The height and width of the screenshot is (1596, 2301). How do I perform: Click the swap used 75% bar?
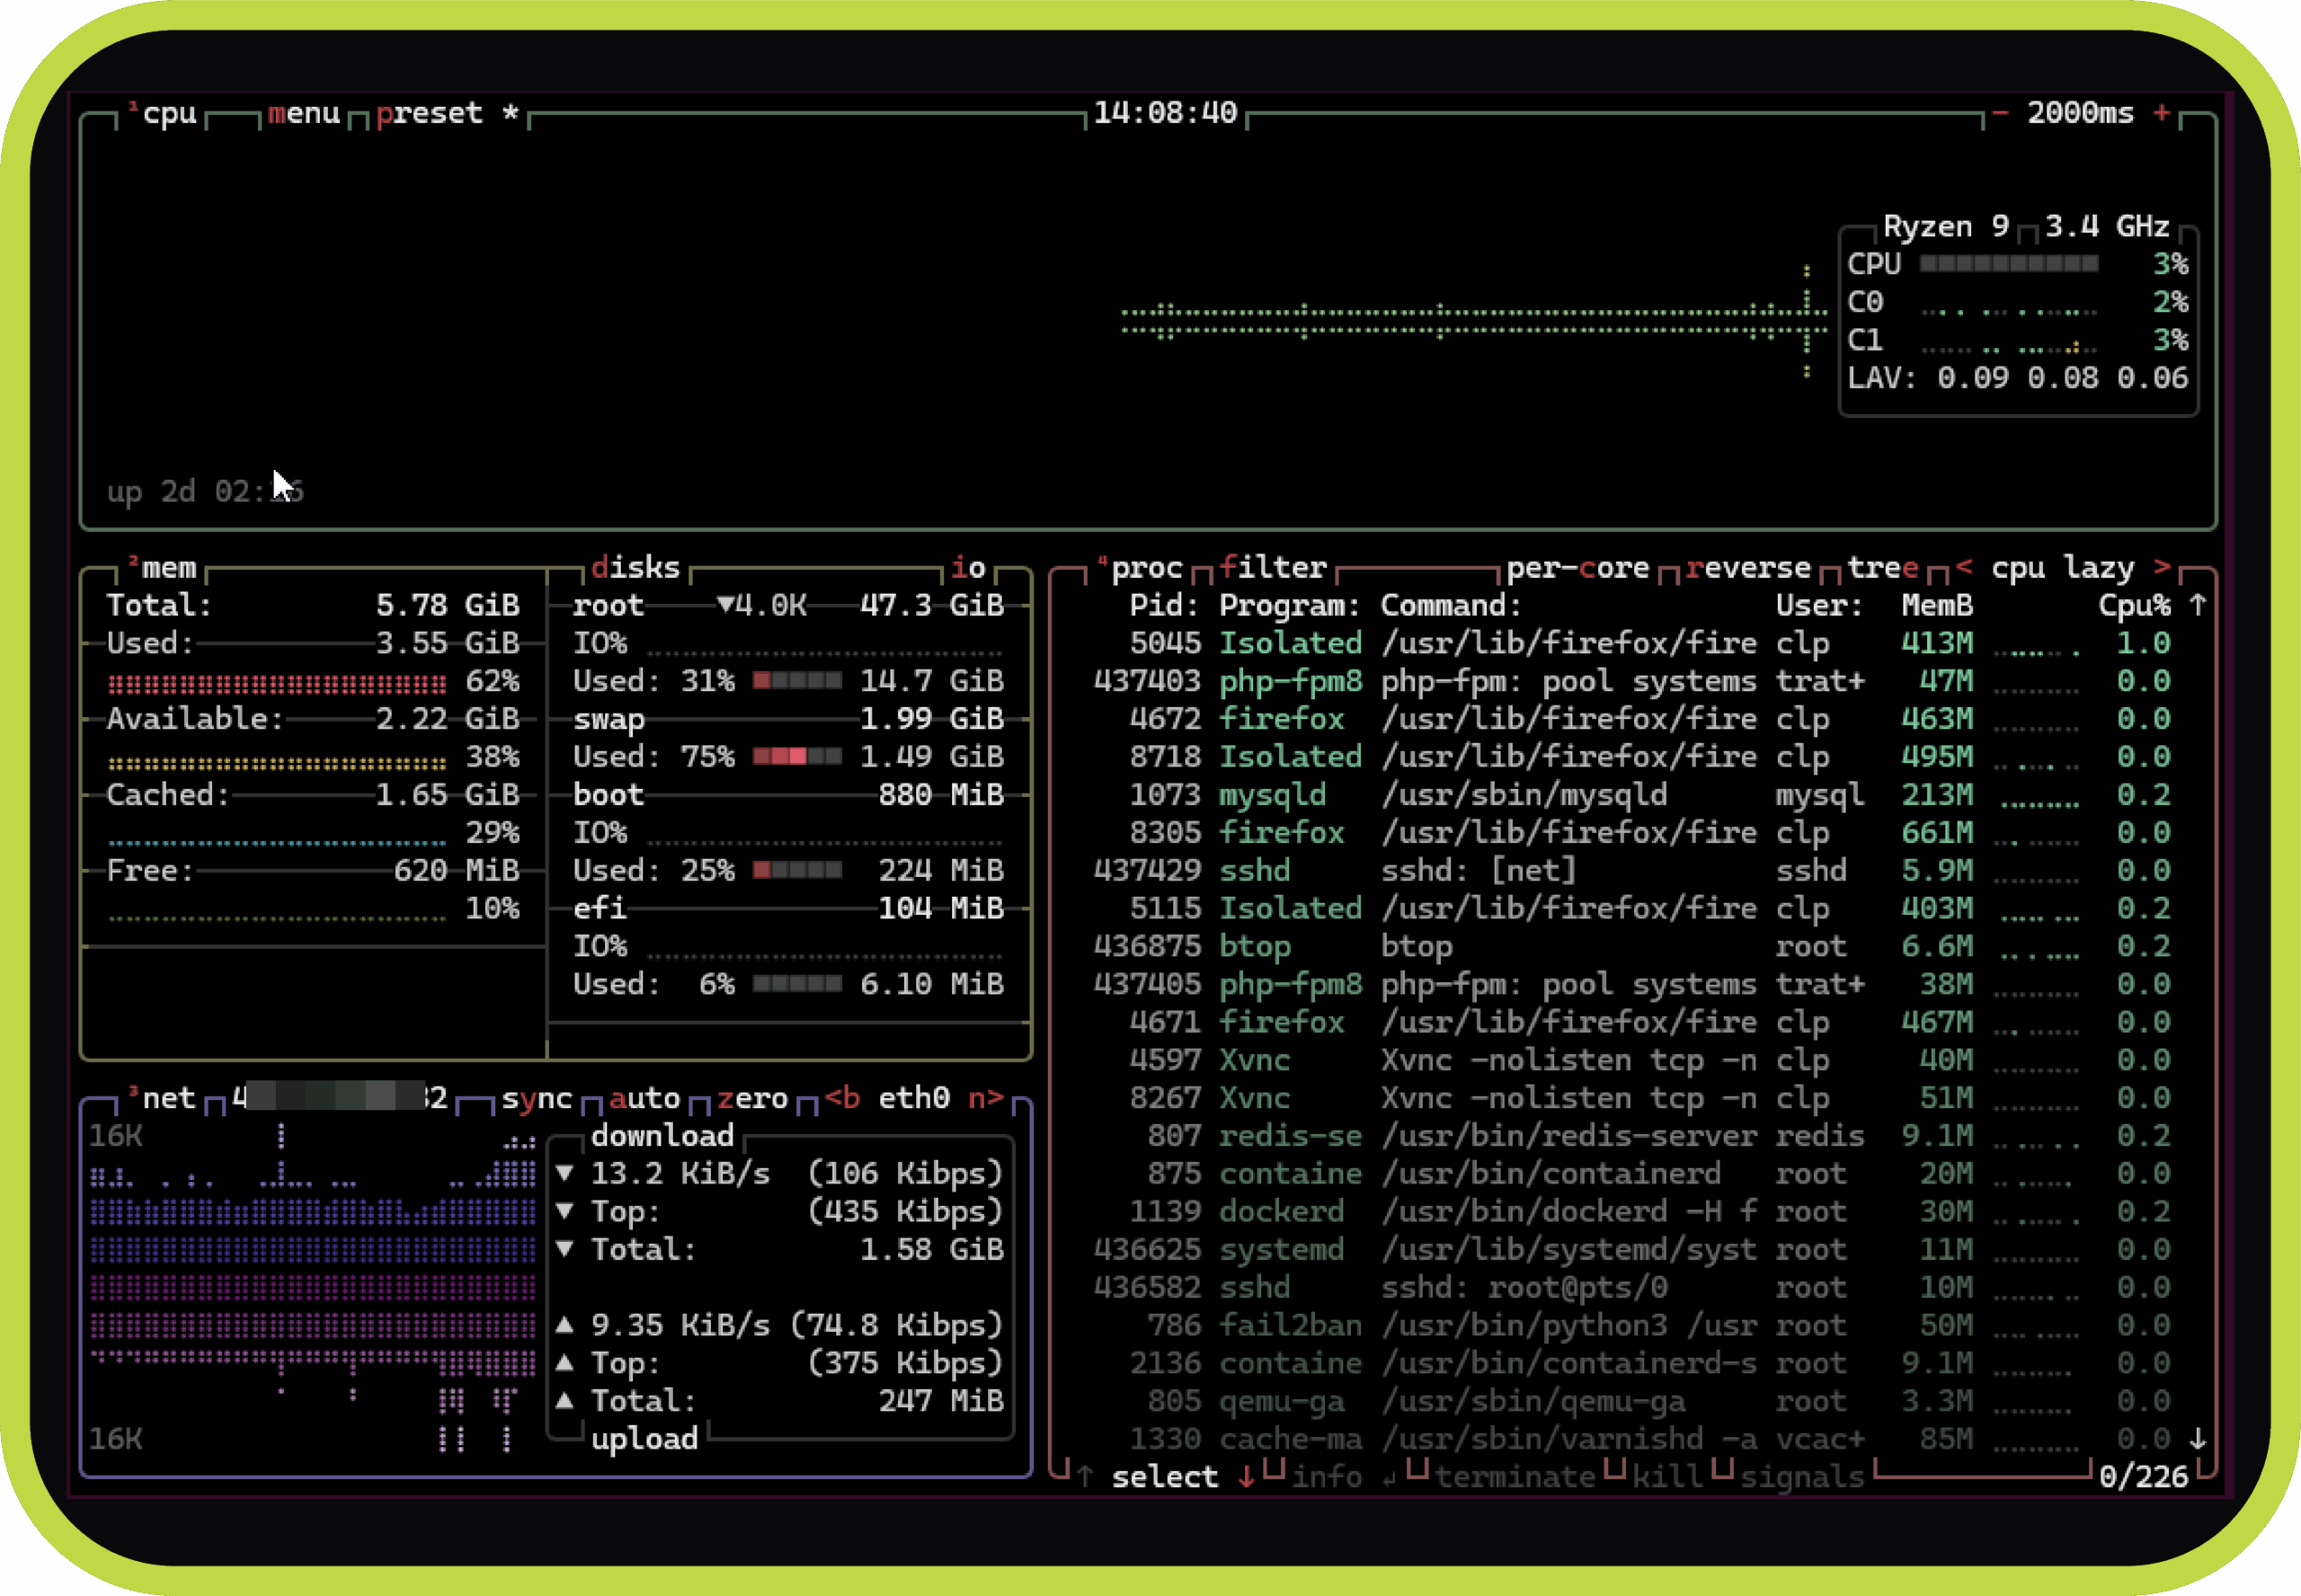[797, 757]
